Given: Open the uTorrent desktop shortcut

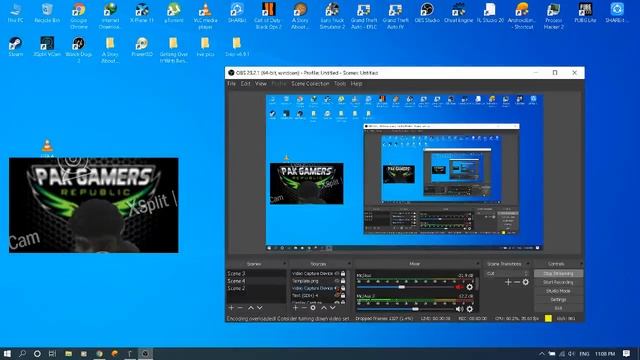Looking at the screenshot, I should pyautogui.click(x=173, y=13).
